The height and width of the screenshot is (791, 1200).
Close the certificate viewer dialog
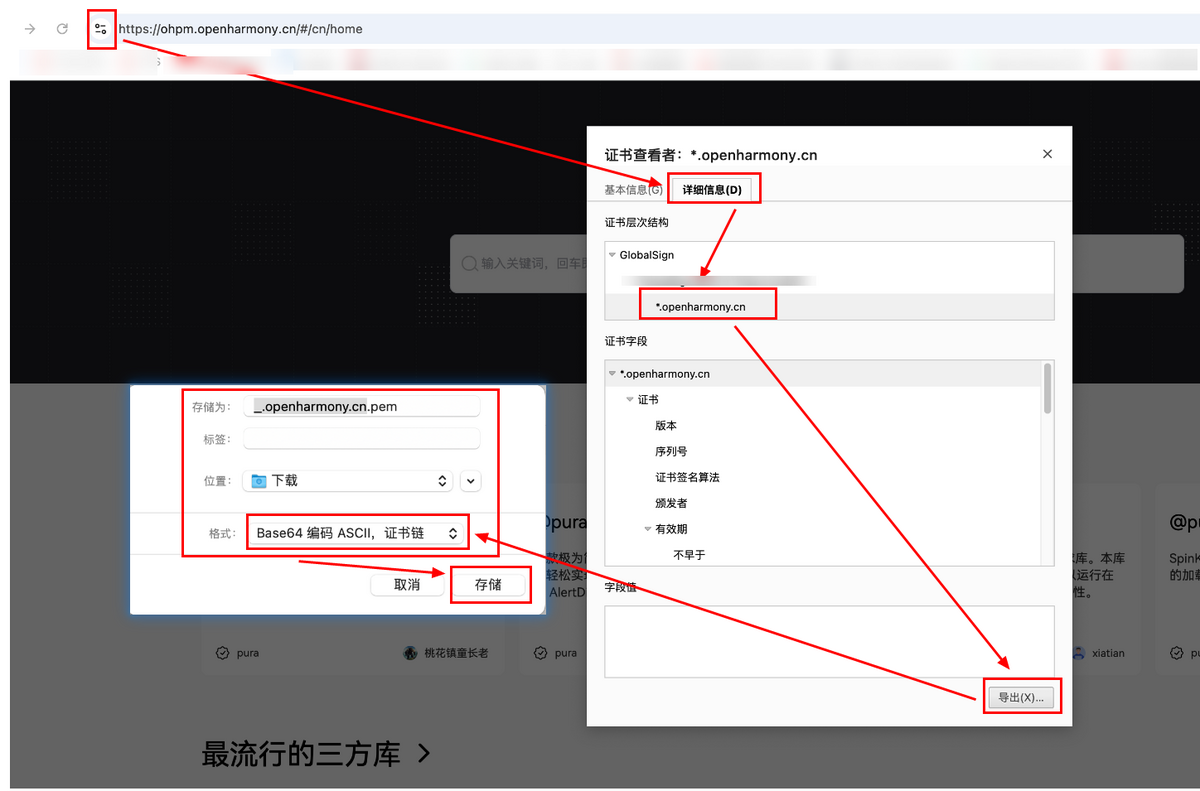tap(1047, 154)
